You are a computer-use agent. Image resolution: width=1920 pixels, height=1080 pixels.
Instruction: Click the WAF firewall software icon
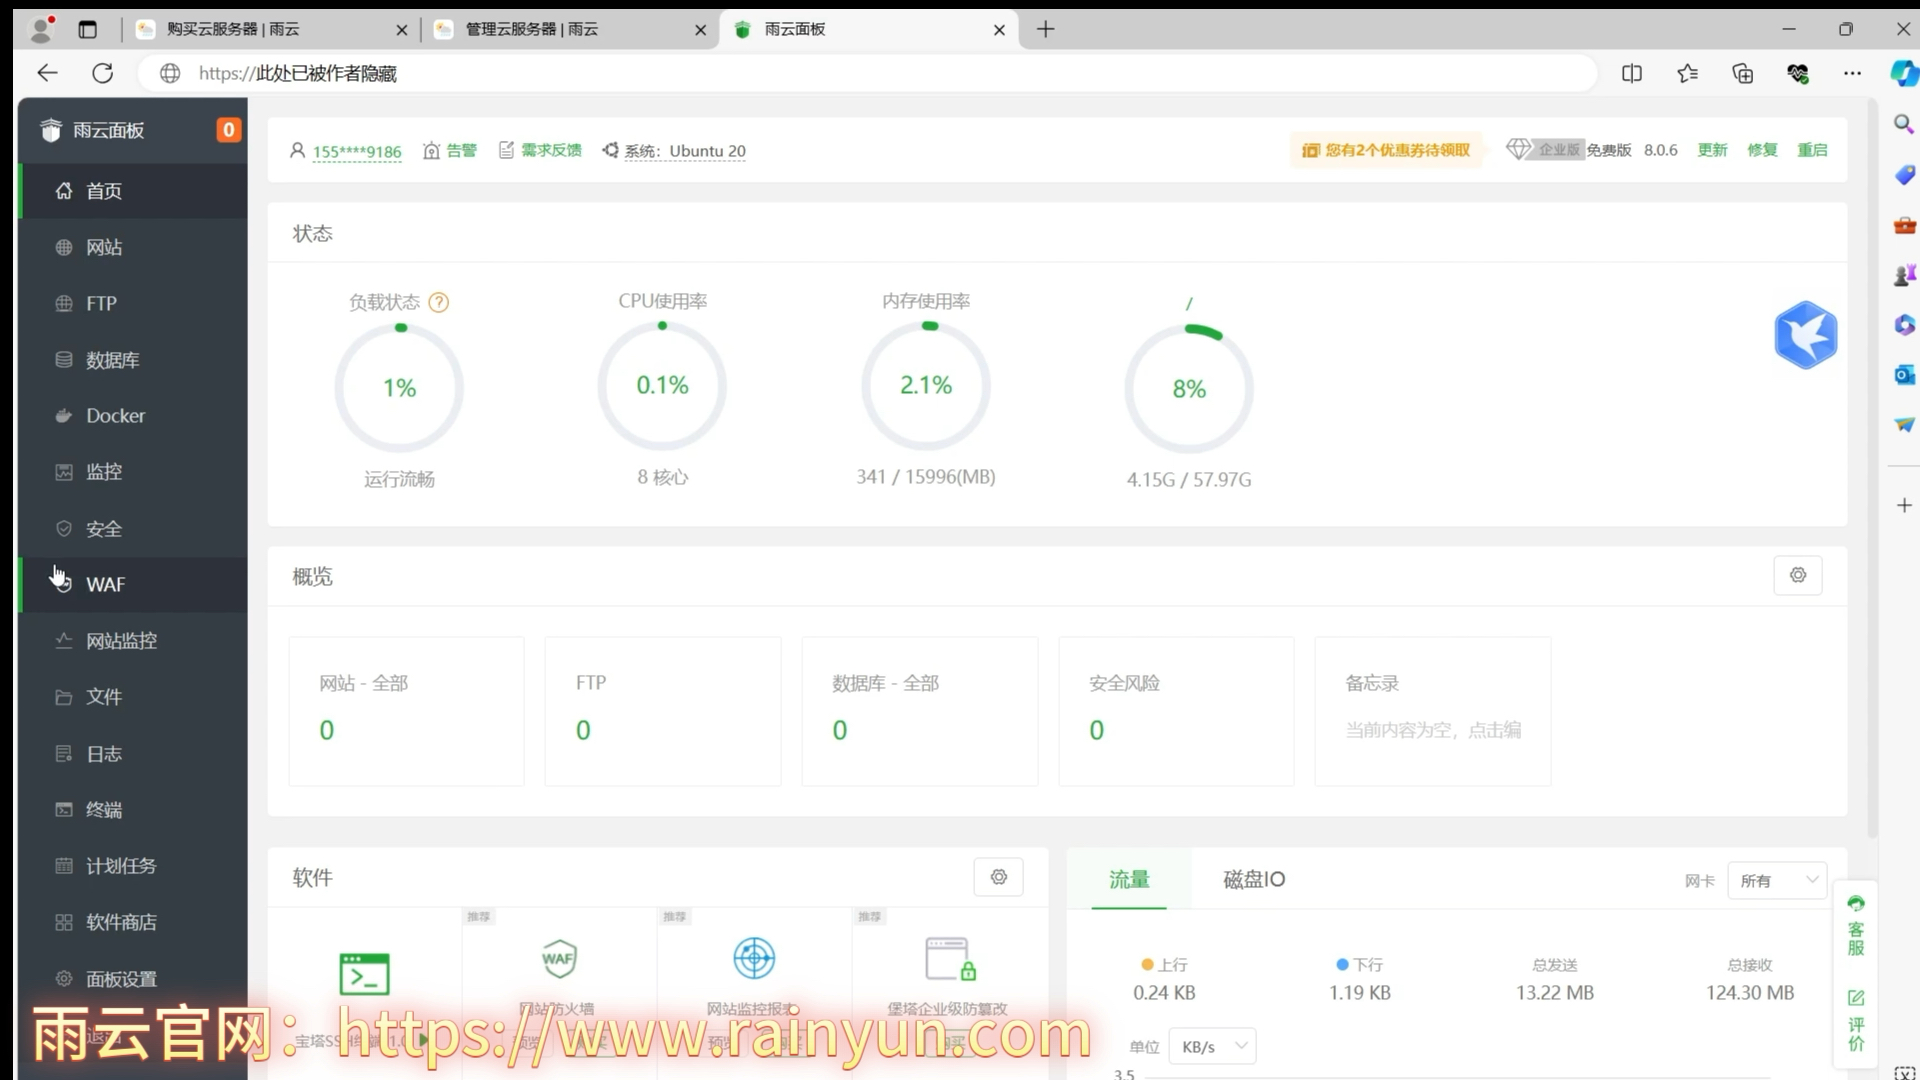pyautogui.click(x=559, y=958)
